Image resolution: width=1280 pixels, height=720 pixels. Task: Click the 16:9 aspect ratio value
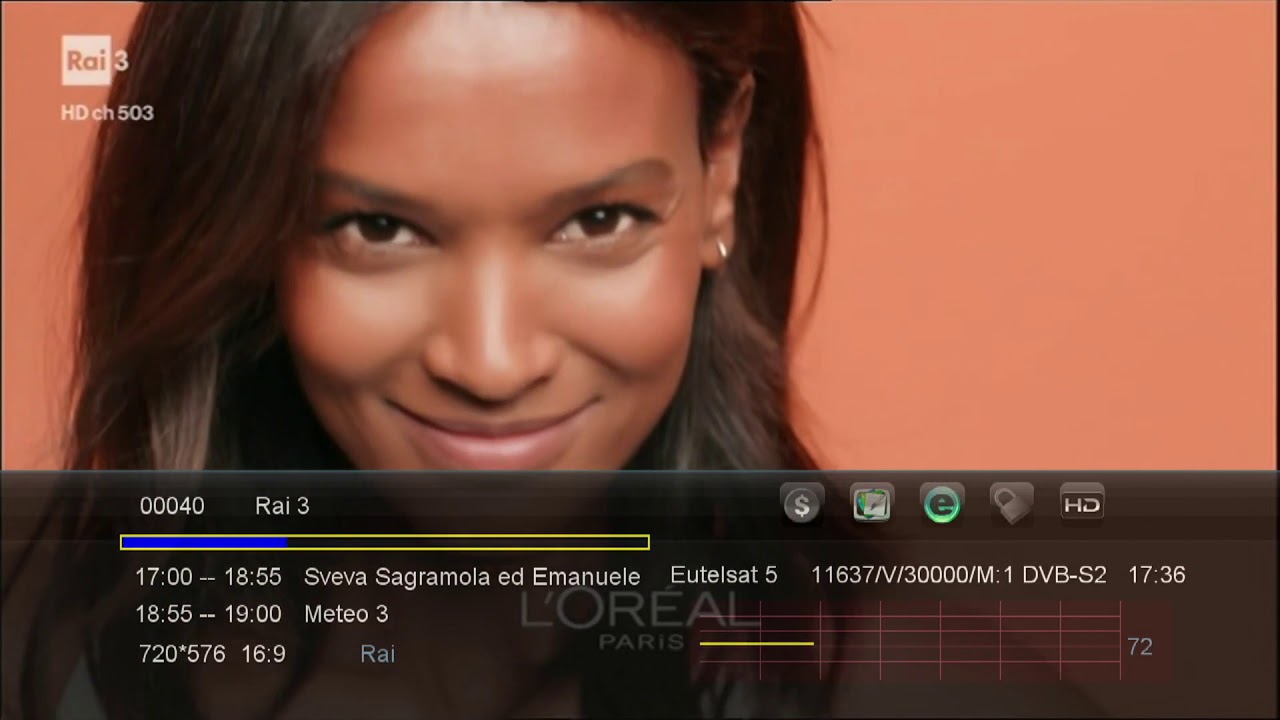pyautogui.click(x=263, y=654)
